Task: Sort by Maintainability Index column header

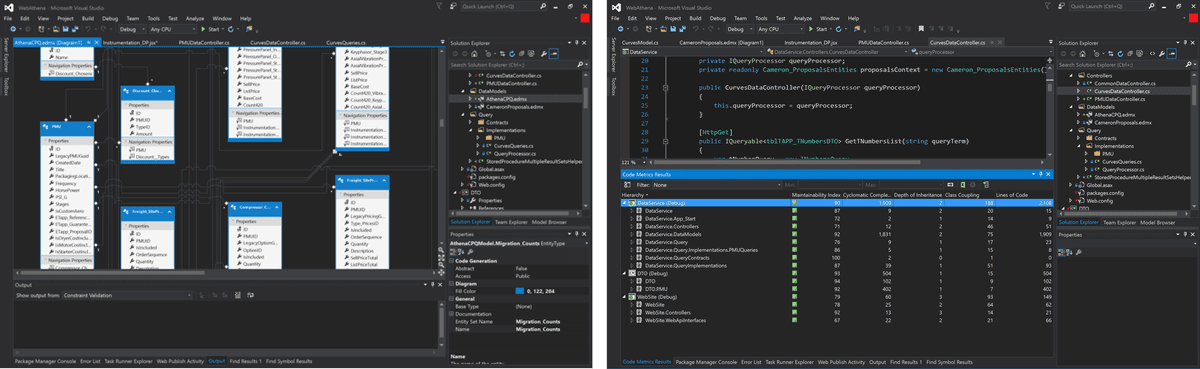Action: [817, 195]
